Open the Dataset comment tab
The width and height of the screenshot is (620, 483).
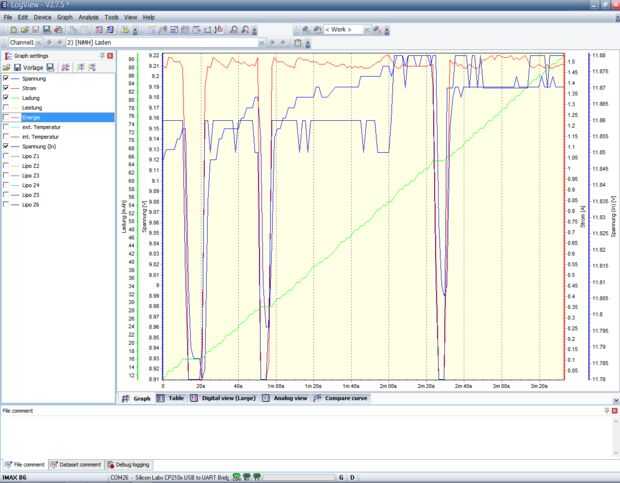pos(76,464)
